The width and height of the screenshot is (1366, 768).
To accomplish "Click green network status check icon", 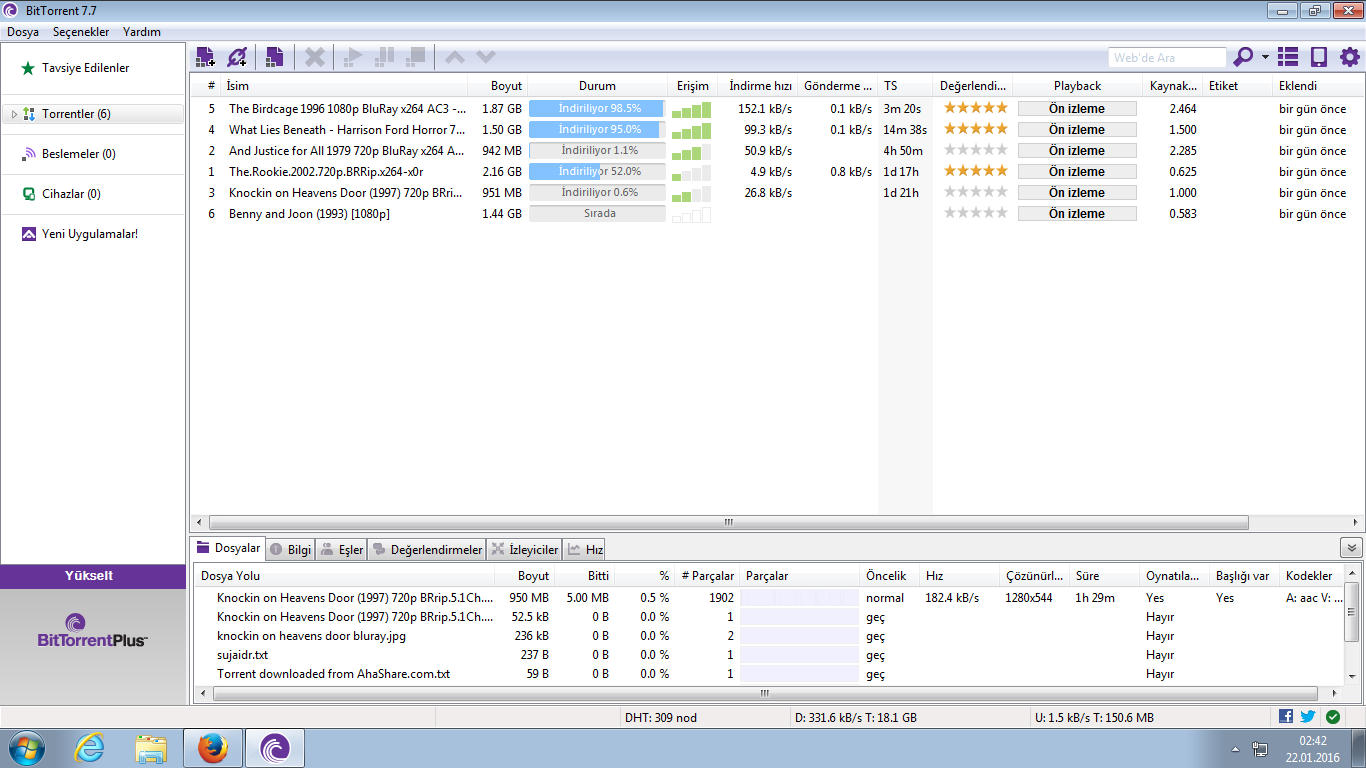I will 1332,716.
